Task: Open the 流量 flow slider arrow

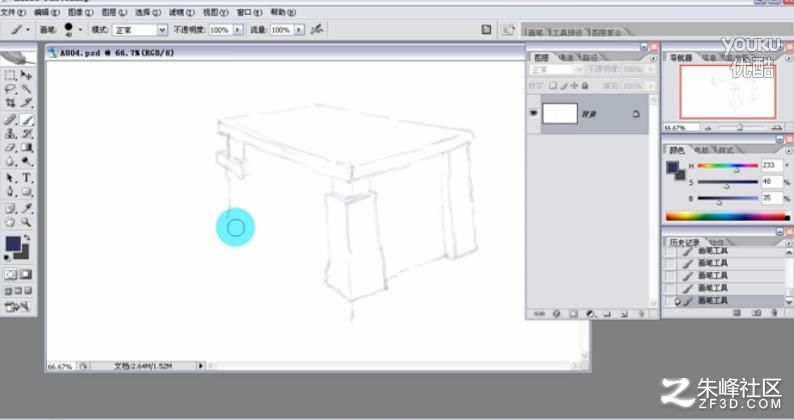Action: click(299, 30)
